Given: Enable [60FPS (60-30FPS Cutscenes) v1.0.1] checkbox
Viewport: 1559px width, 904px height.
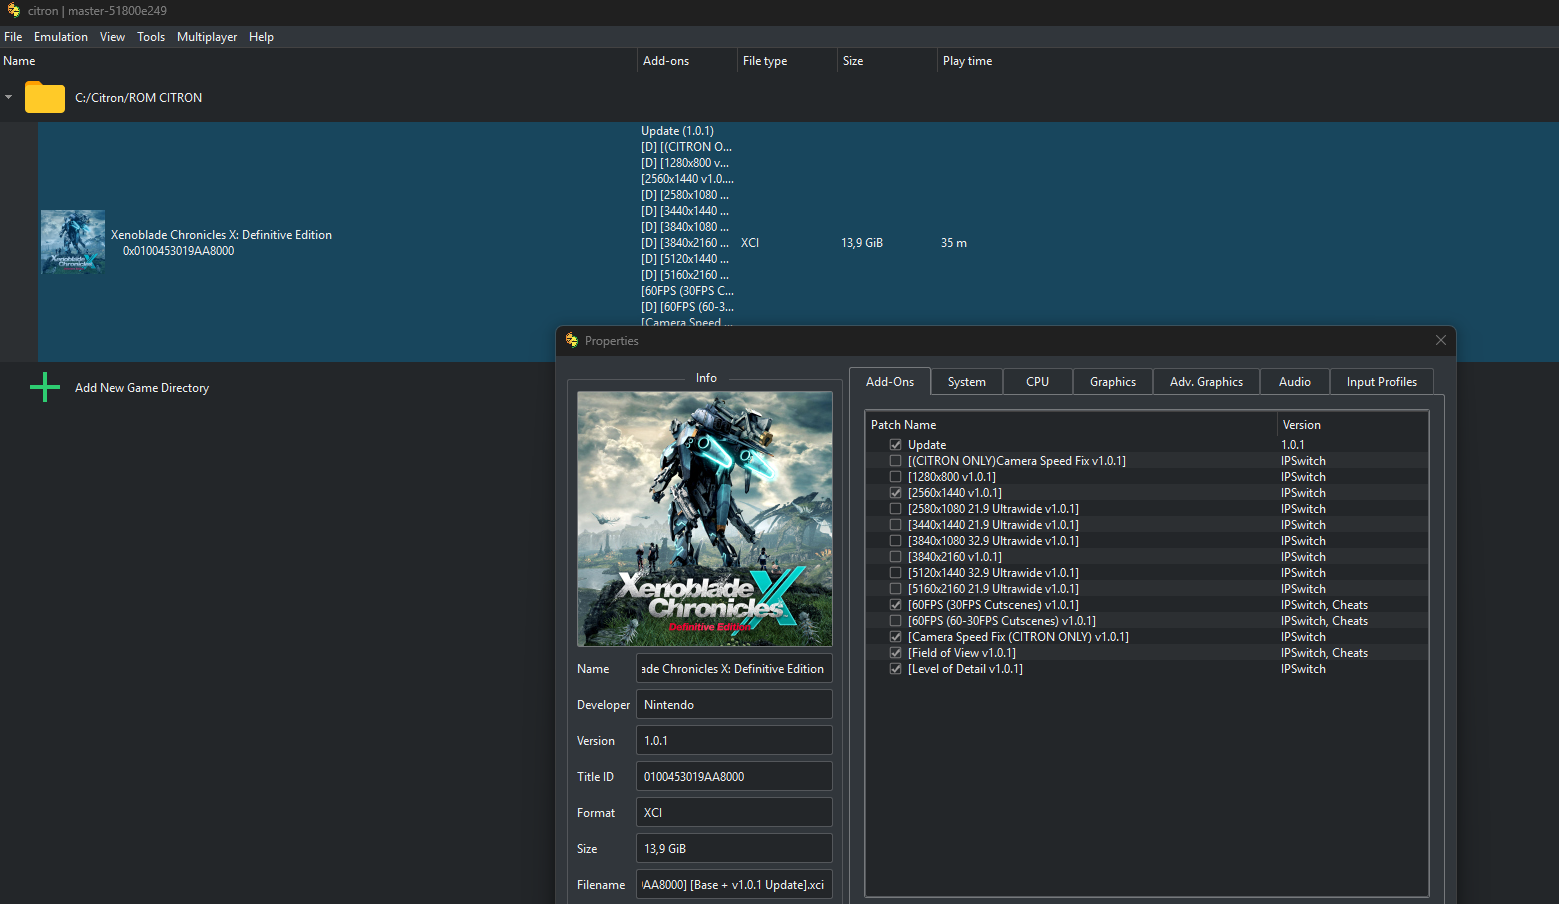Looking at the screenshot, I should [895, 621].
